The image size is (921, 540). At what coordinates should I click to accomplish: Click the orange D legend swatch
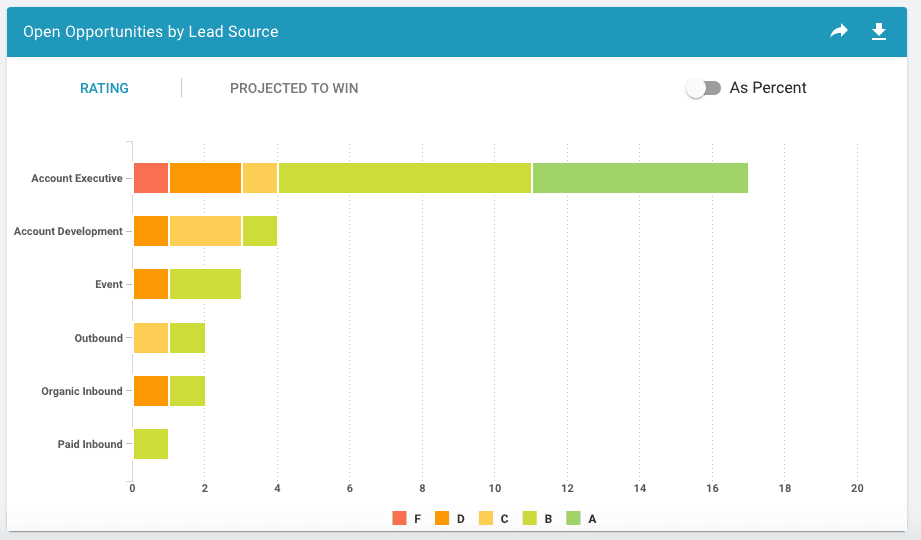tap(442, 518)
